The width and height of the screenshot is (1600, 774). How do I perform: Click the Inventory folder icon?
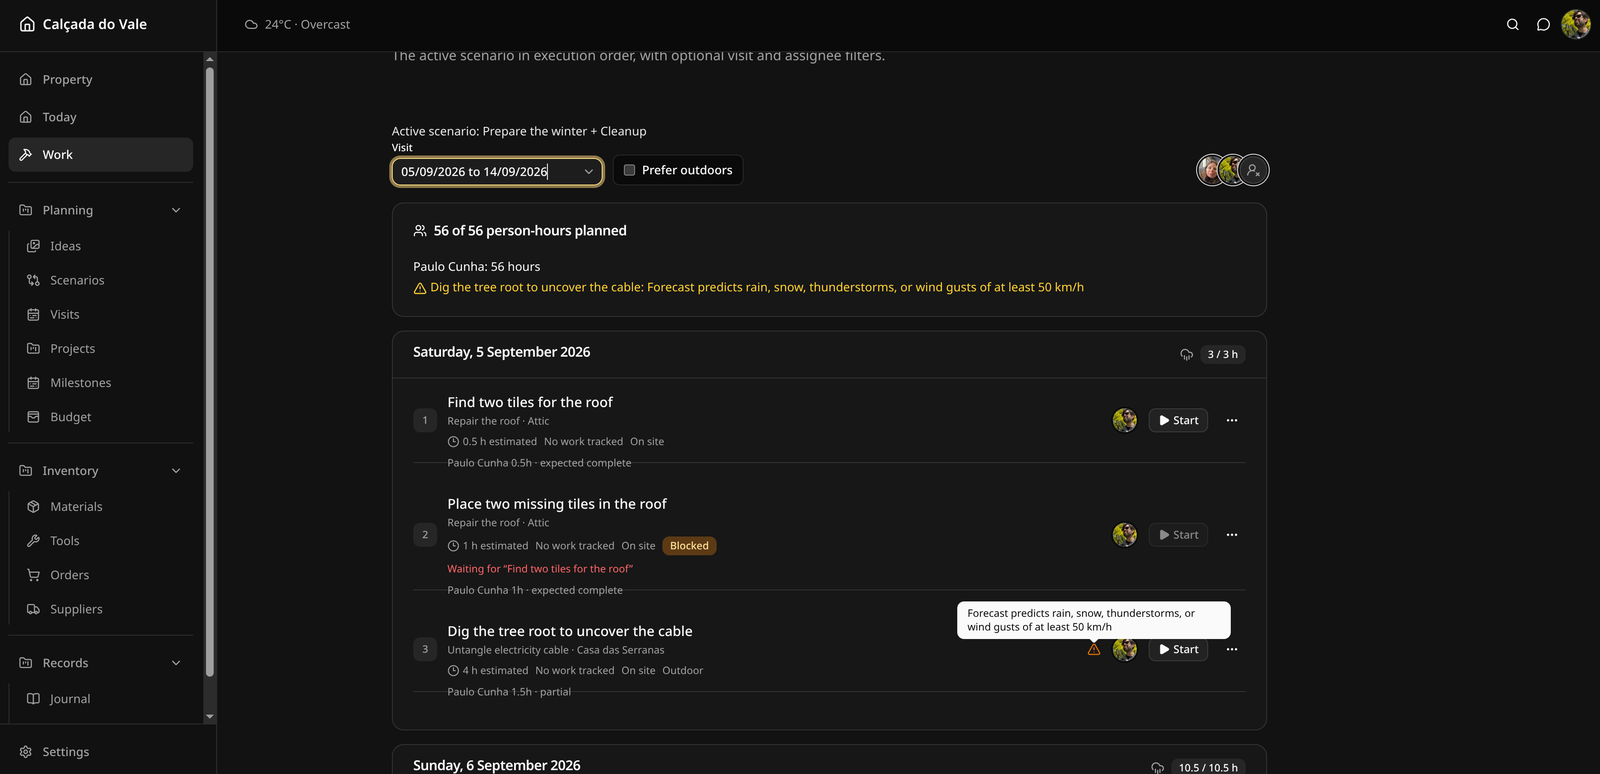26,471
